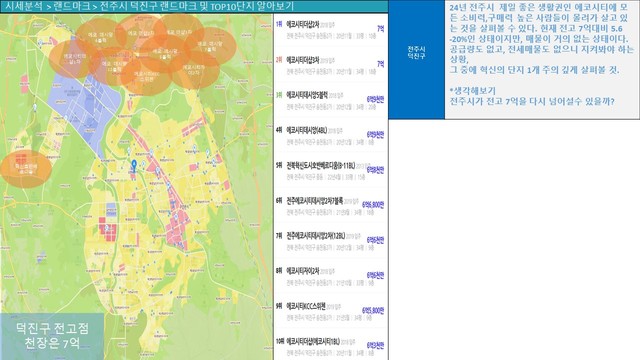Viewport: 640px width, 360px height.
Task: Open 2위 에코시티더샵3차 list entry
Action: [x=331, y=65]
